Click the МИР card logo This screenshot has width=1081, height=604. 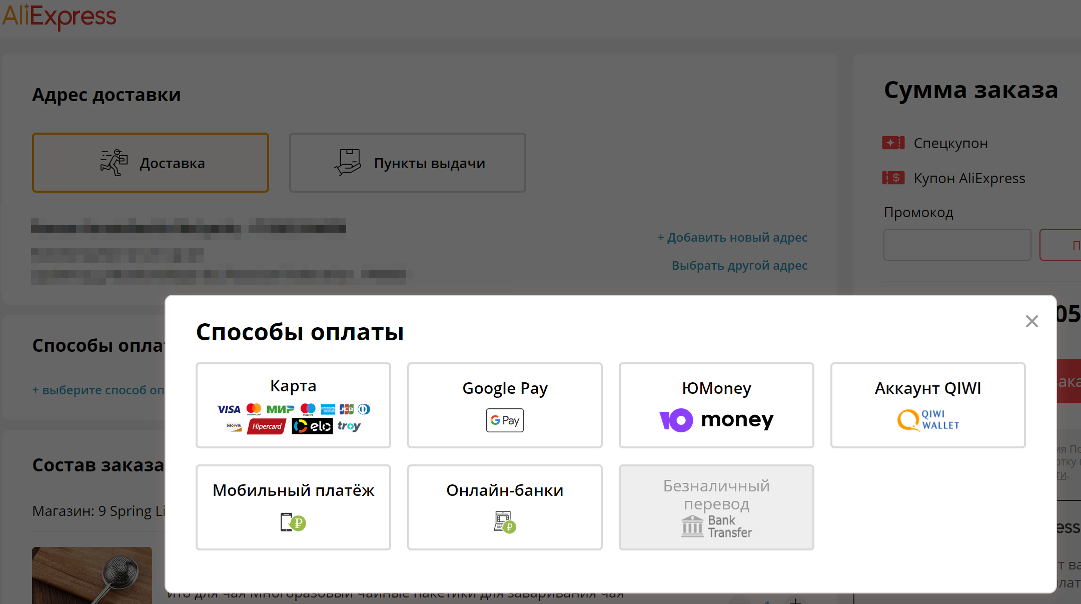[x=281, y=409]
